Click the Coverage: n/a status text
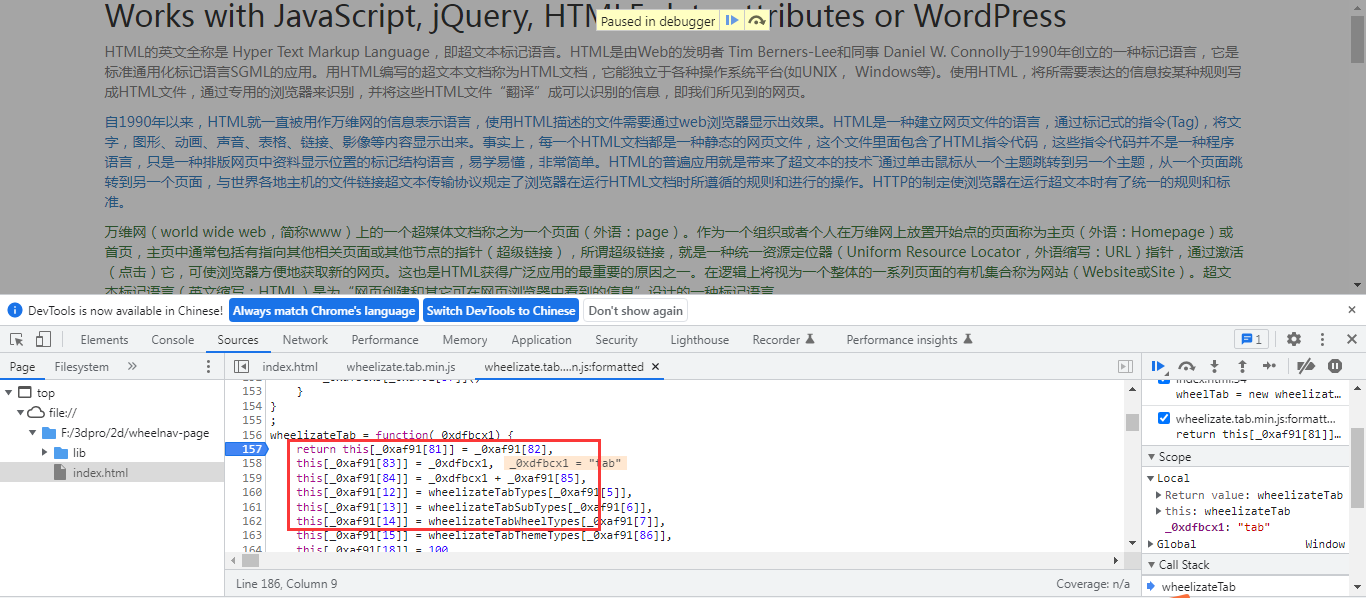 coord(1093,584)
